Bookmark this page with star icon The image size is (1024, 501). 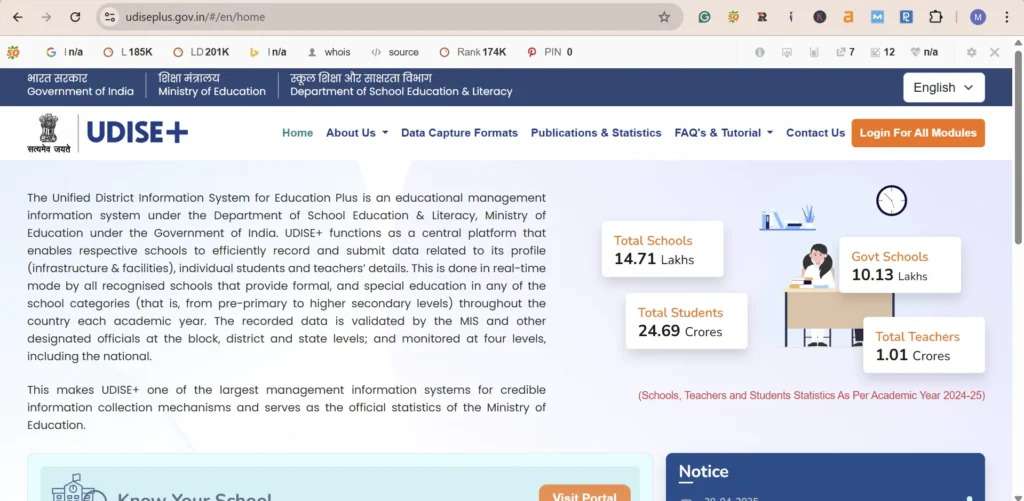tap(664, 17)
